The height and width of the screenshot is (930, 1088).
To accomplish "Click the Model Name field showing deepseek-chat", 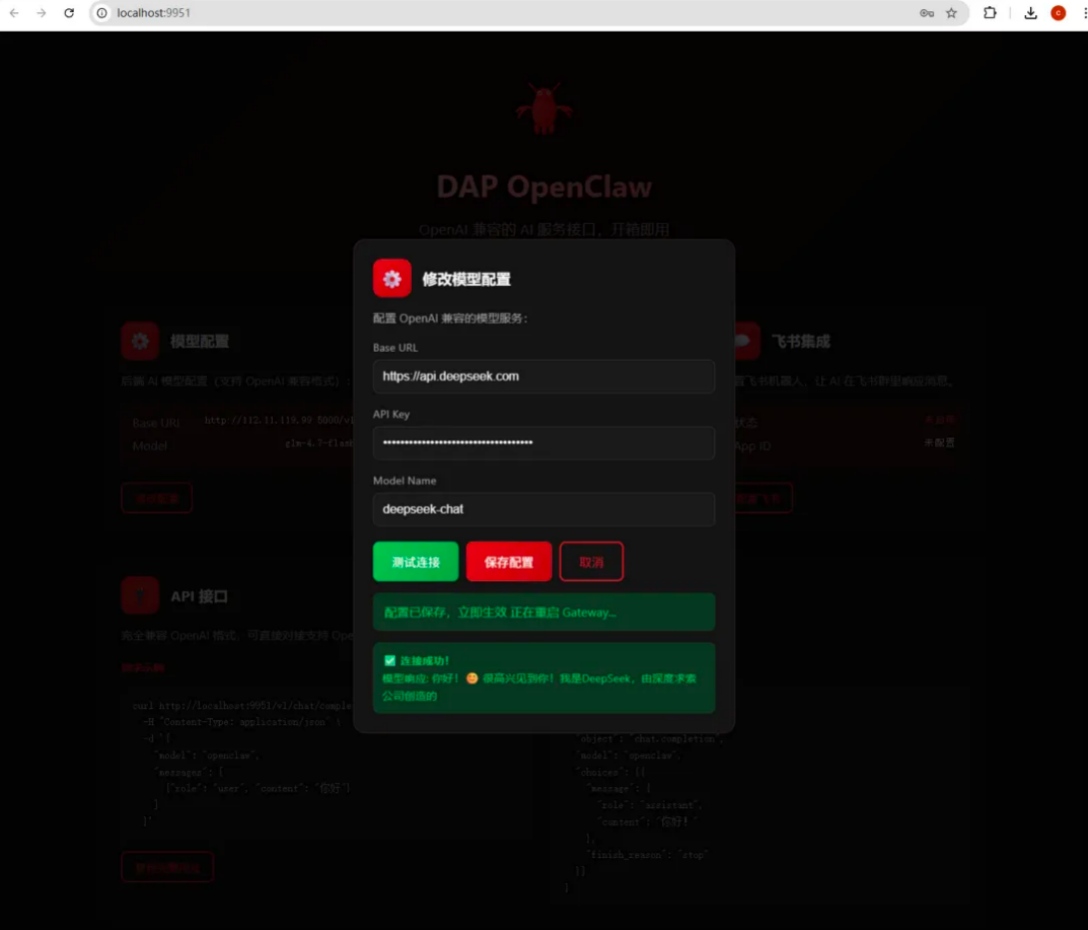I will [x=543, y=509].
